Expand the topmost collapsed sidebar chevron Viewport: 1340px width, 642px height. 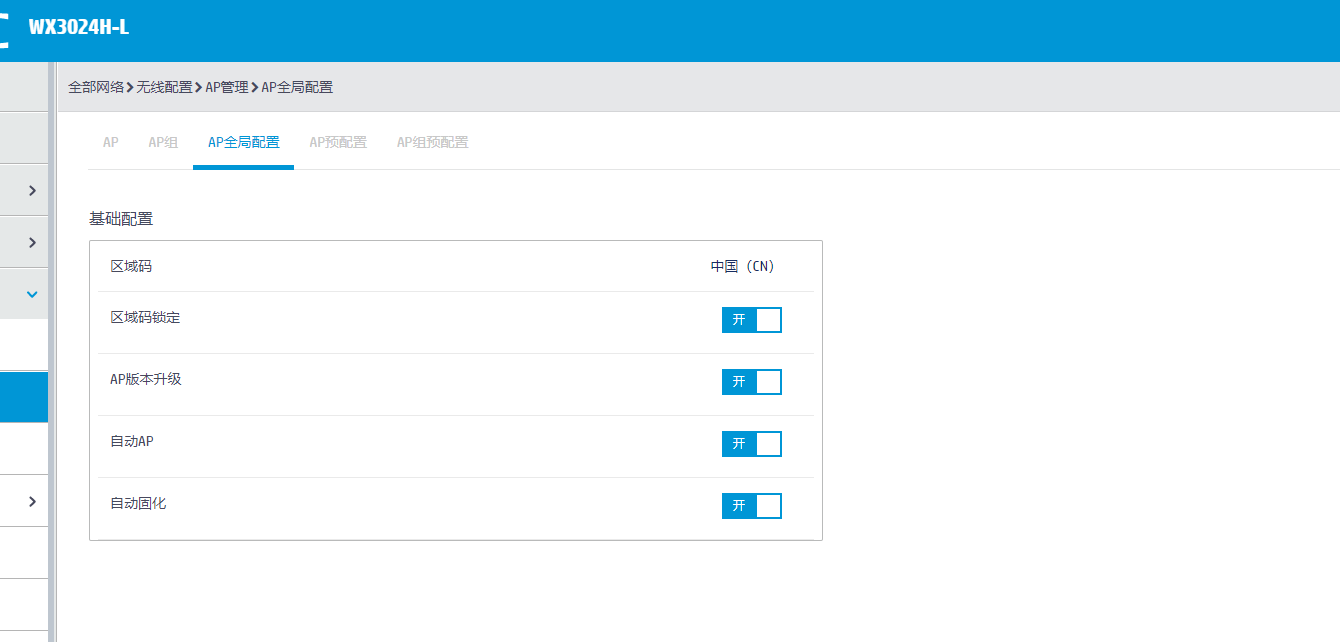coord(32,190)
